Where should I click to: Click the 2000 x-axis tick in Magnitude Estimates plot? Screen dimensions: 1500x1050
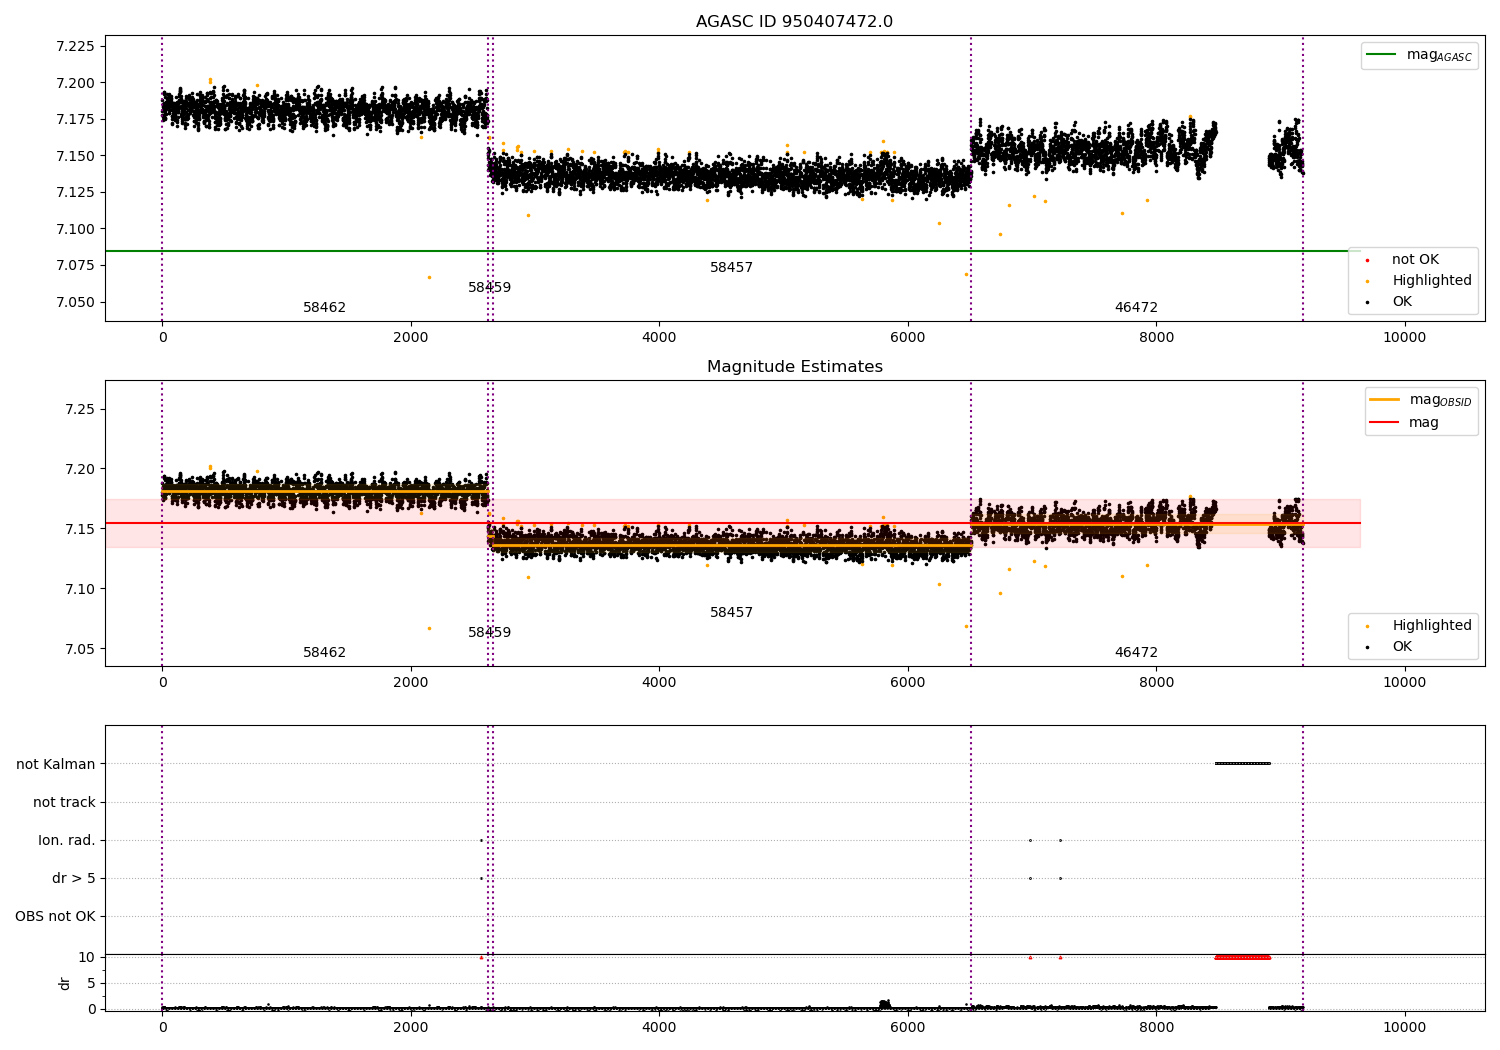coord(411,683)
